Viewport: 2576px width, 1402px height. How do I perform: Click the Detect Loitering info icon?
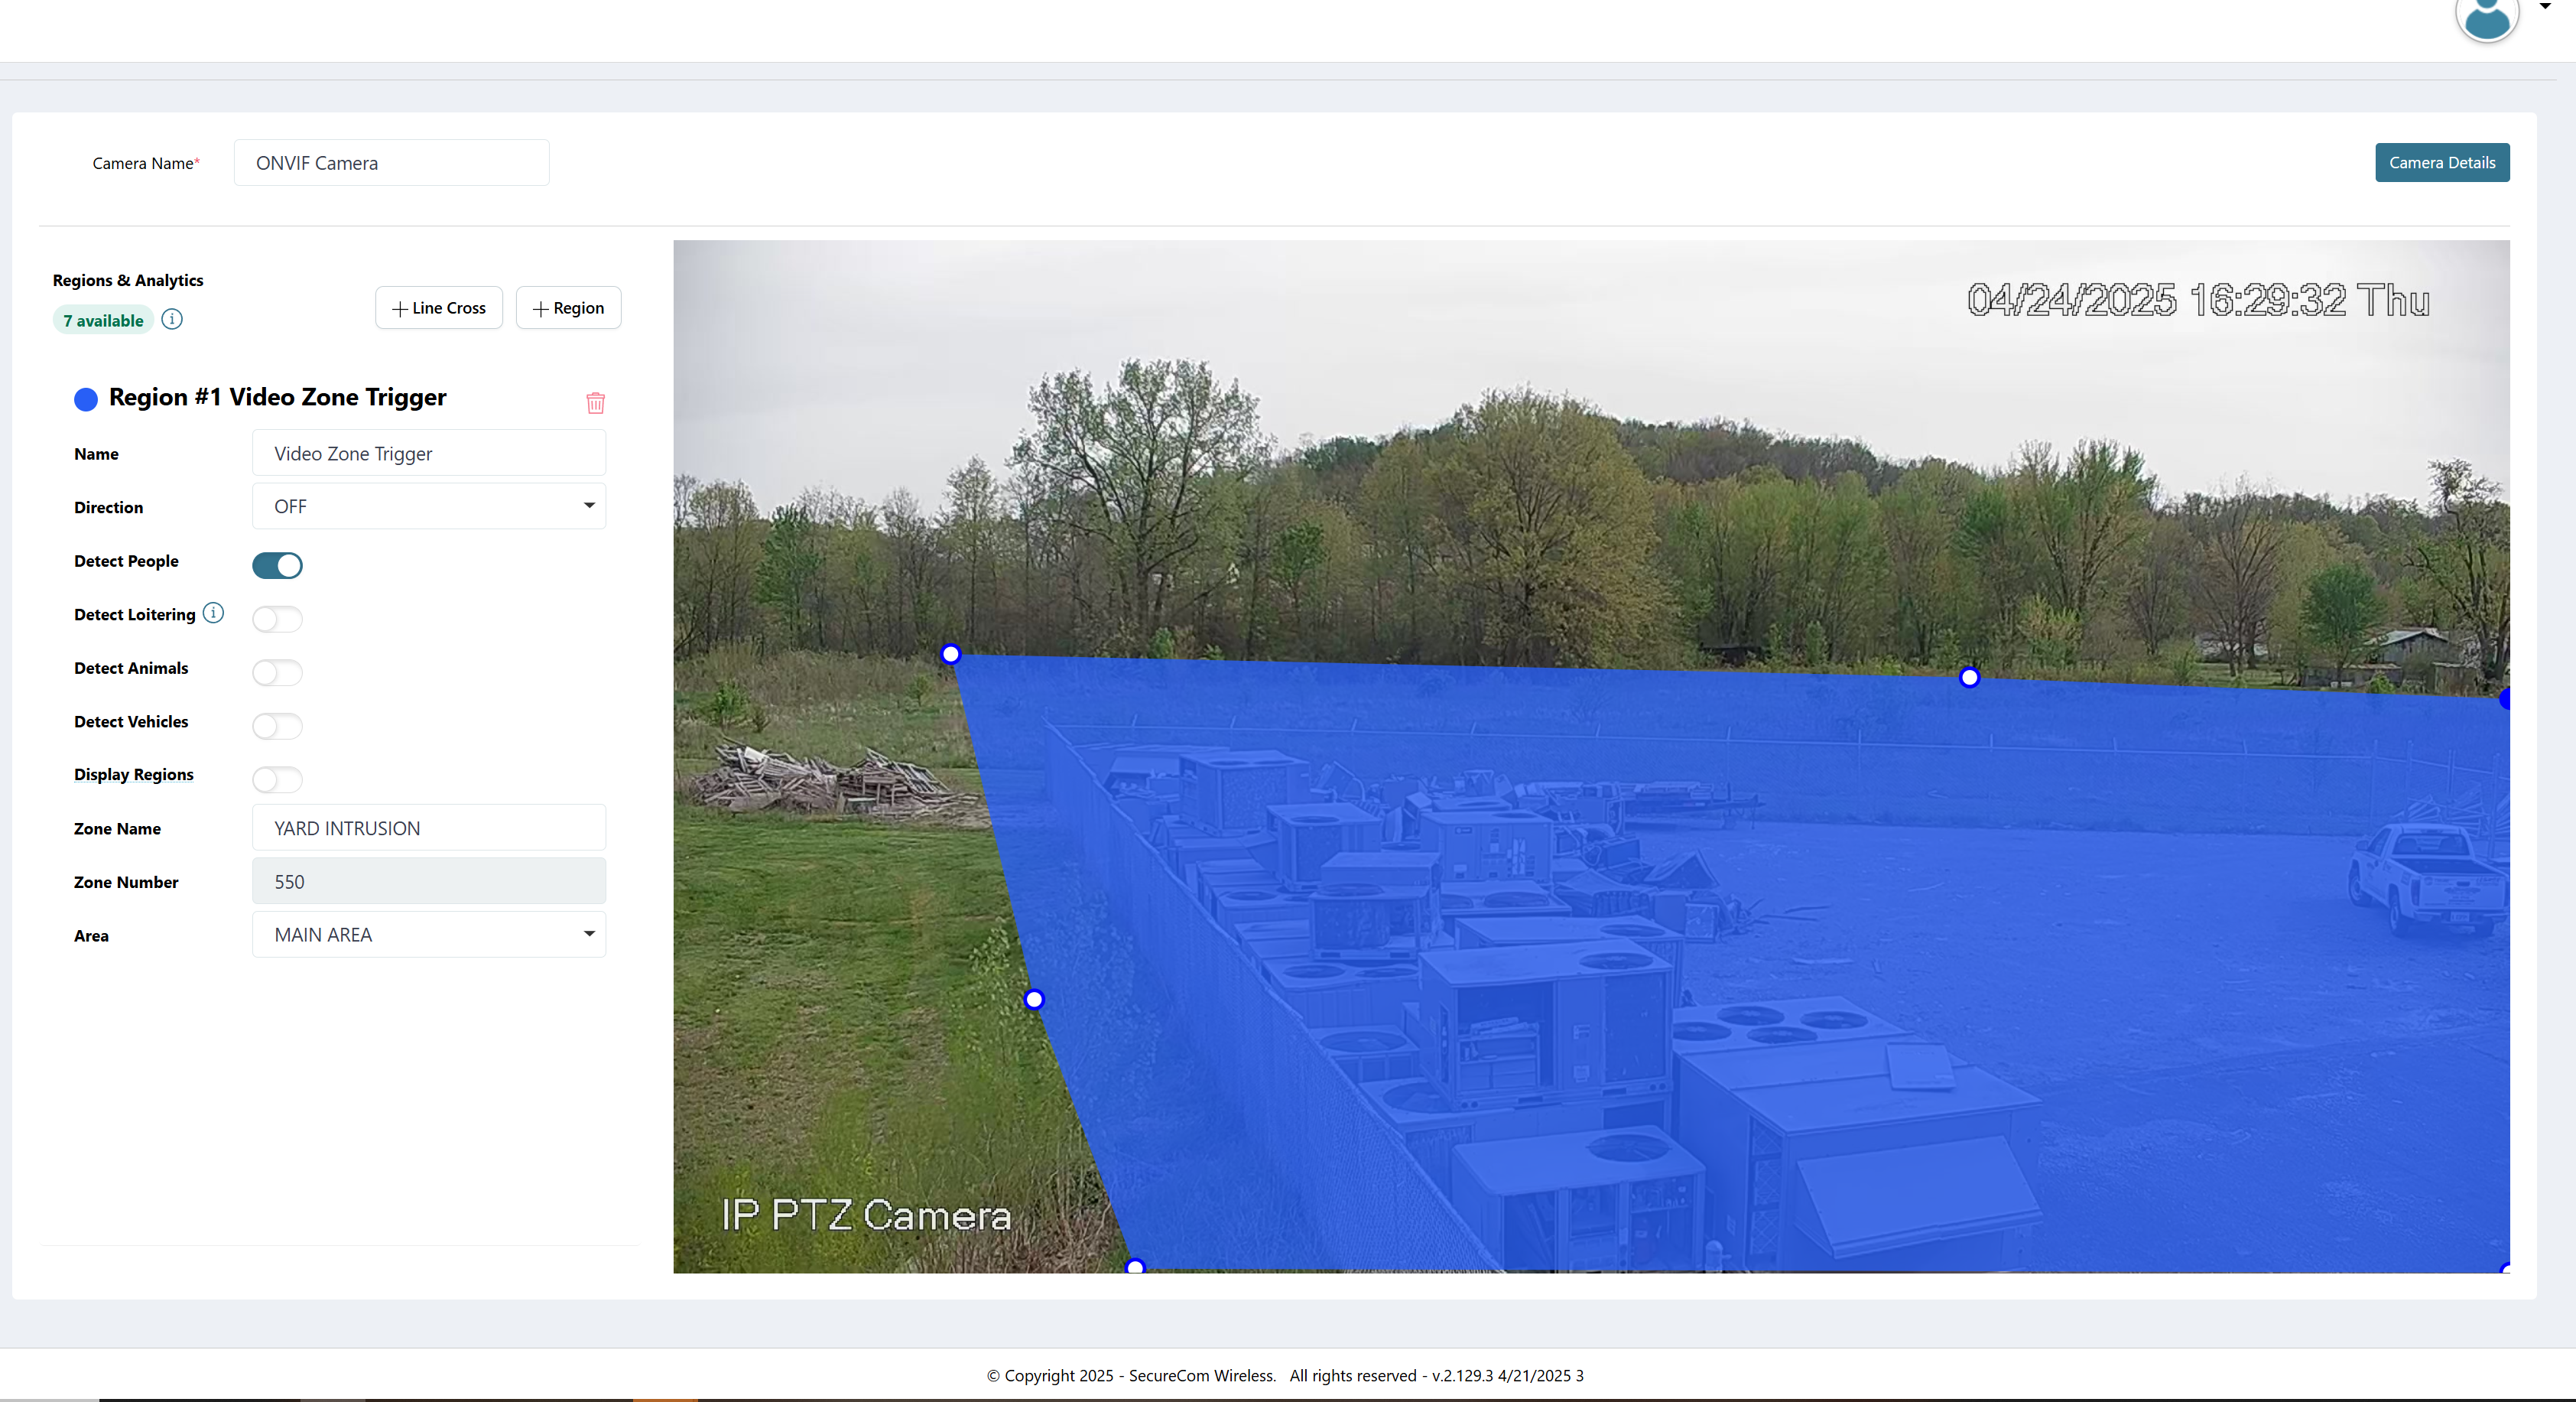(213, 613)
